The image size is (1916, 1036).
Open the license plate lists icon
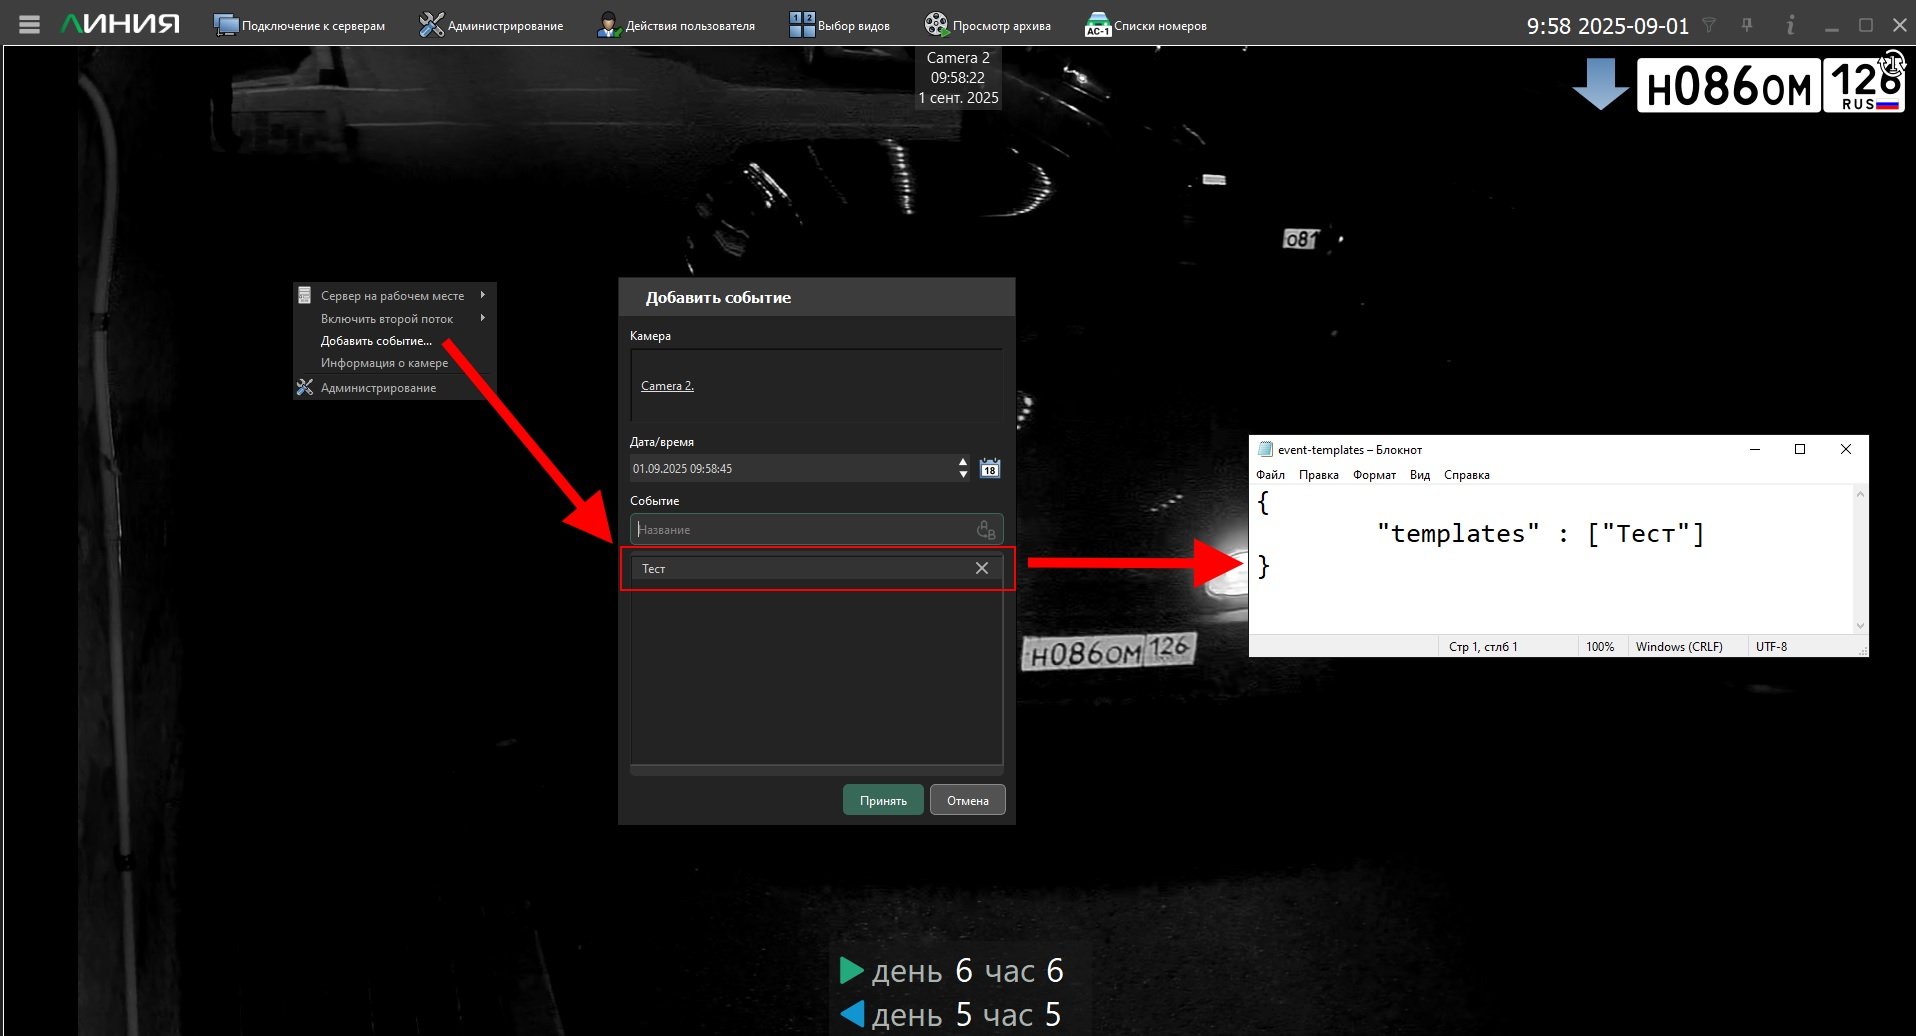click(1098, 25)
